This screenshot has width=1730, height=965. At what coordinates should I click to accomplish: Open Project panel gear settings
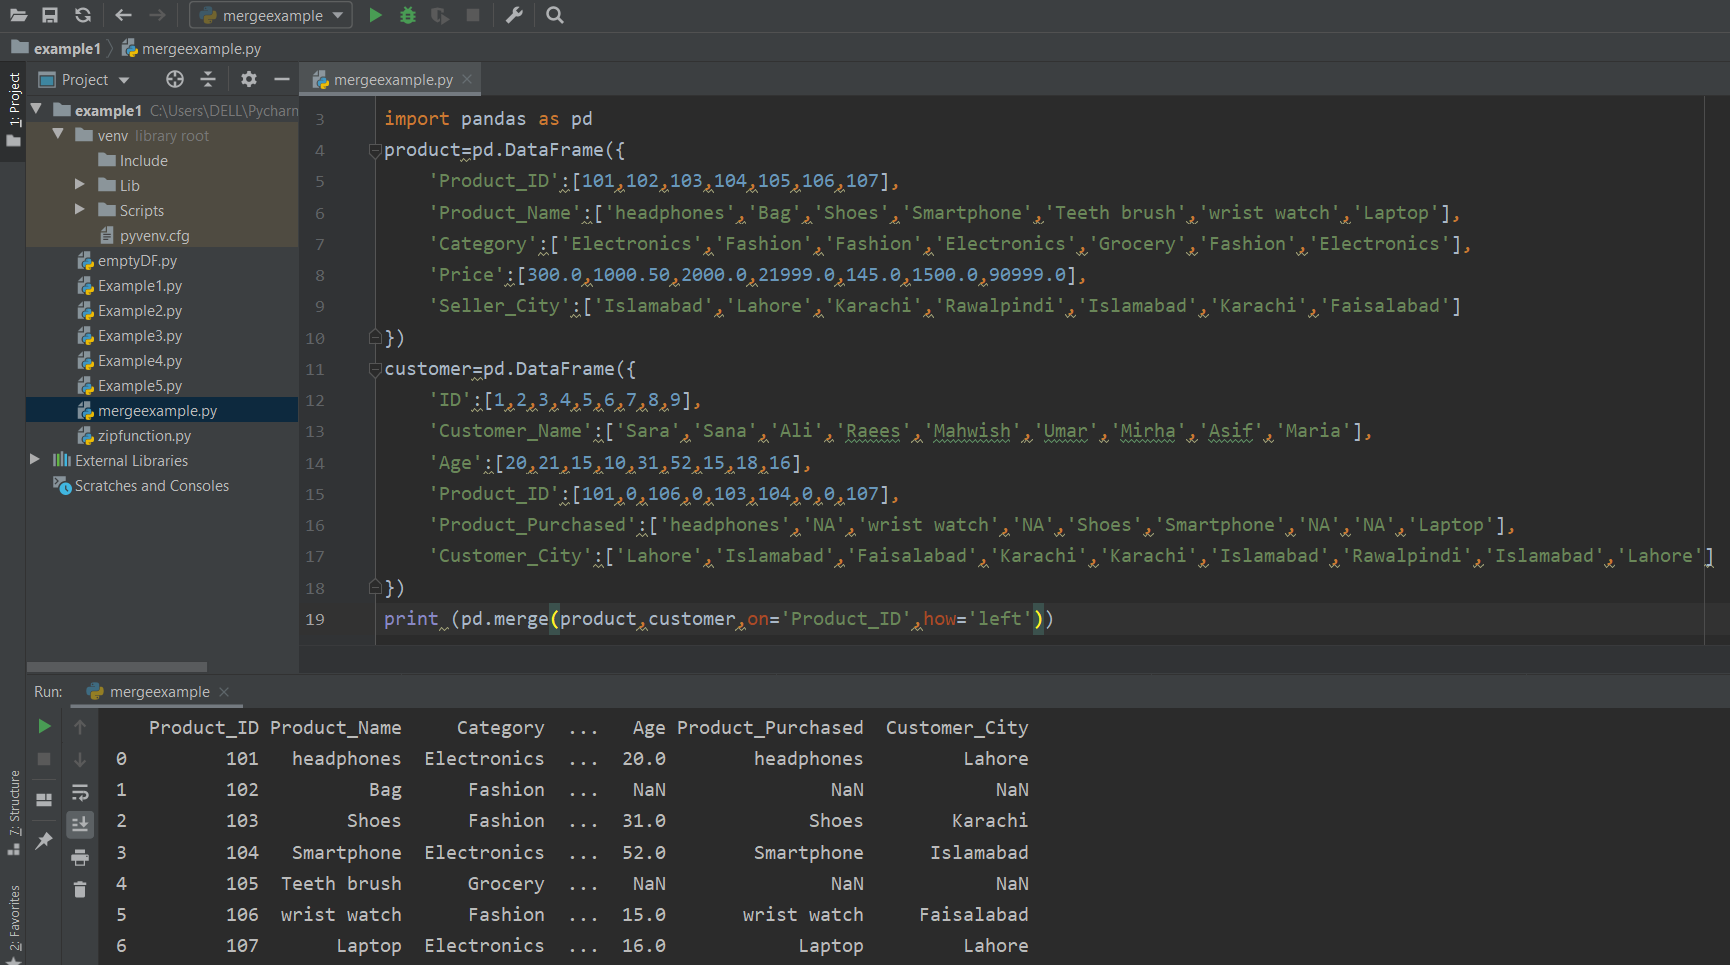point(249,79)
